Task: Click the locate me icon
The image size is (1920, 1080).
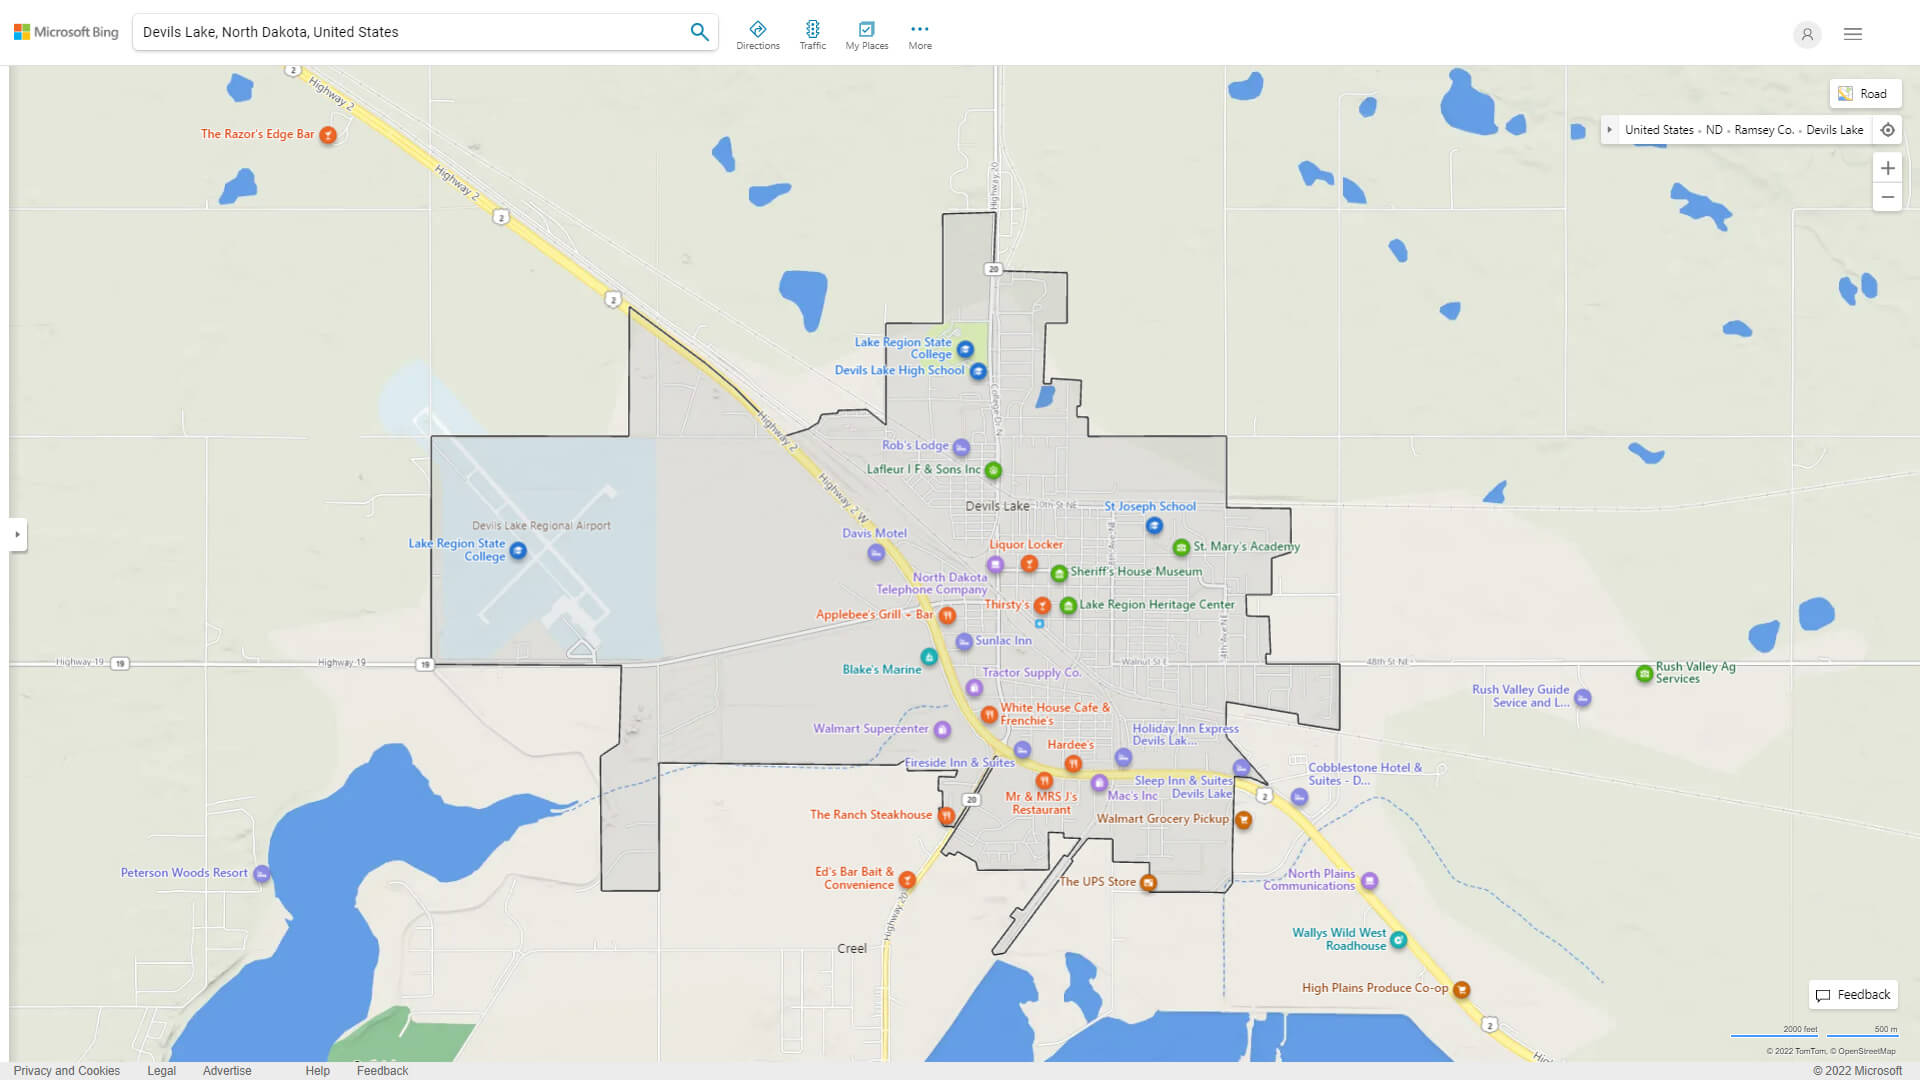Action: pos(1887,130)
